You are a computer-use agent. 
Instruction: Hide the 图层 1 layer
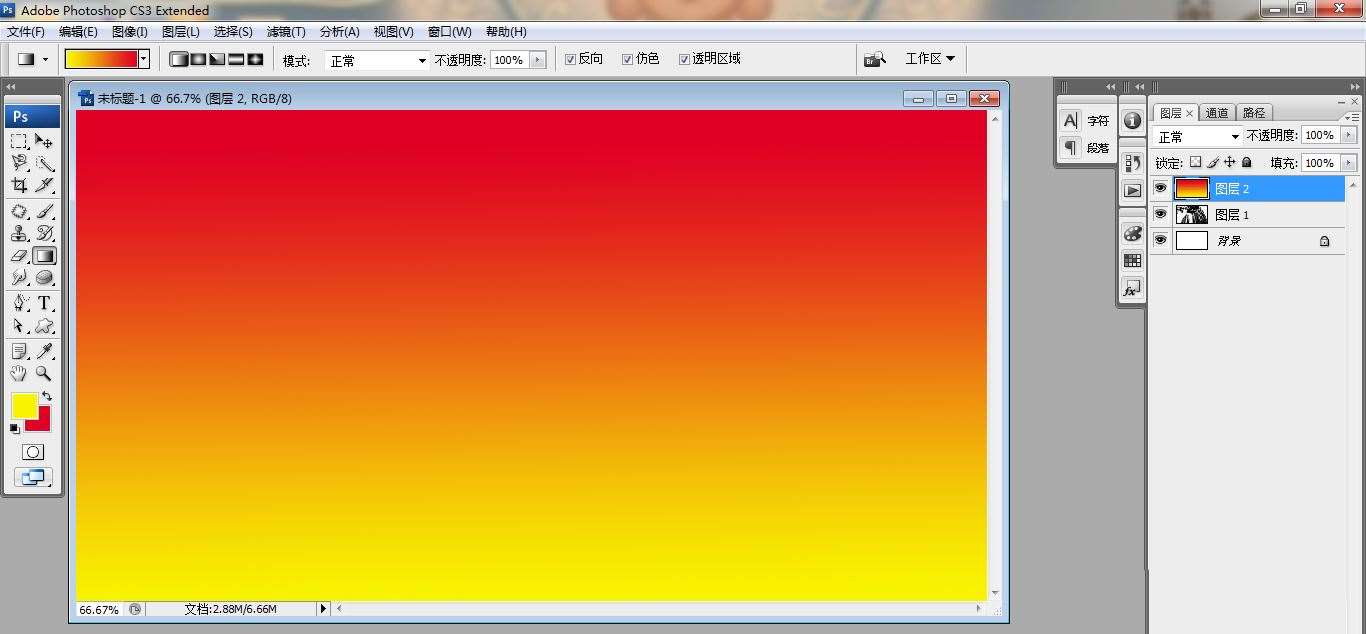pos(1160,214)
